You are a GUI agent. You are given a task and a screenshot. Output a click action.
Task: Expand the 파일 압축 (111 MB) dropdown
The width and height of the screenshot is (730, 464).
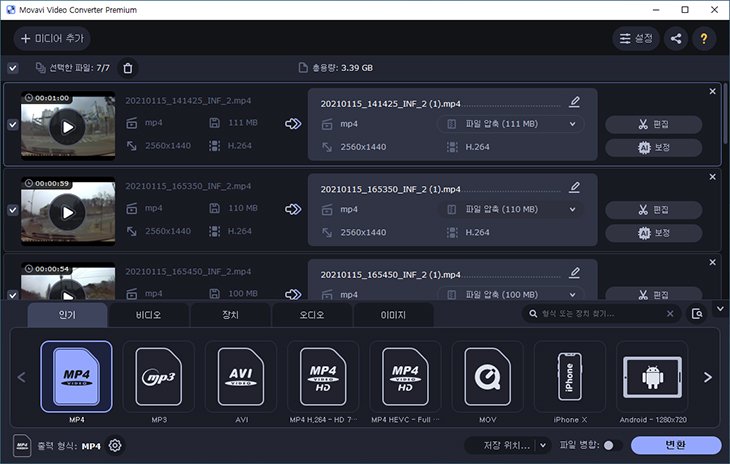pyautogui.click(x=510, y=124)
